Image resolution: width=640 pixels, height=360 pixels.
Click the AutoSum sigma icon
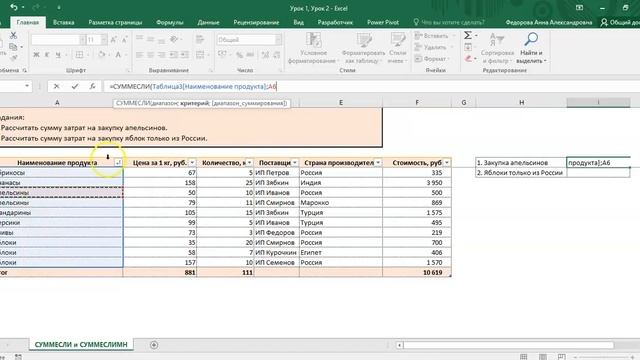pyautogui.click(x=468, y=36)
